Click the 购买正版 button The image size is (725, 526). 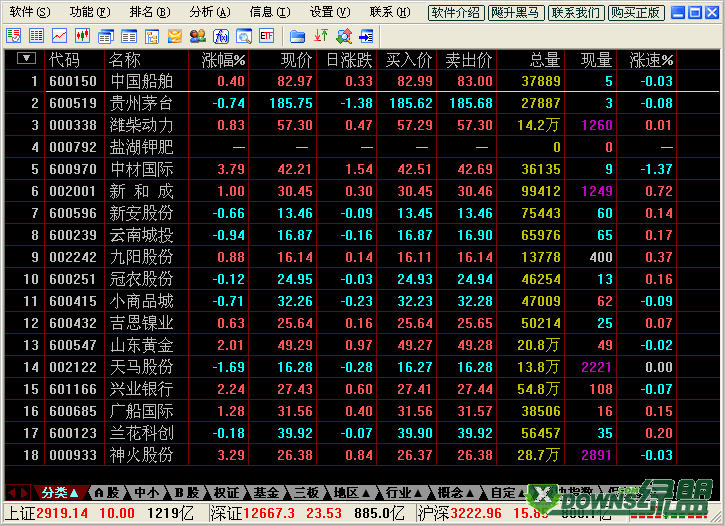[x=636, y=12]
